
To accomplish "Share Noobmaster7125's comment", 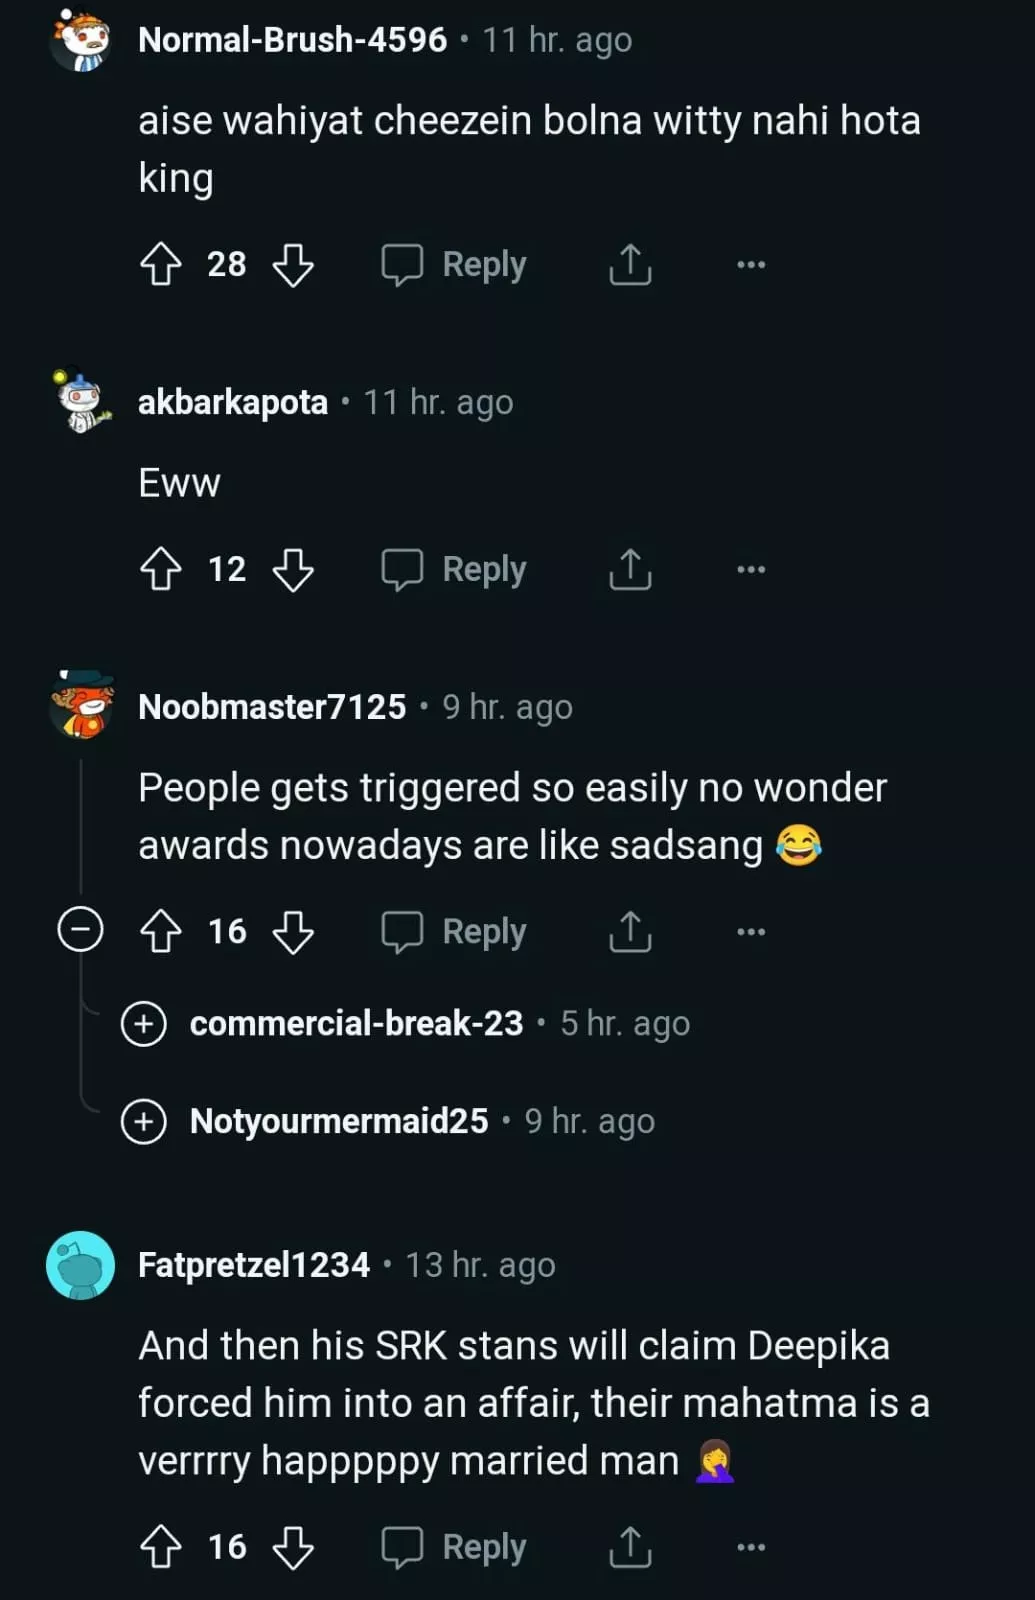I will coord(630,932).
